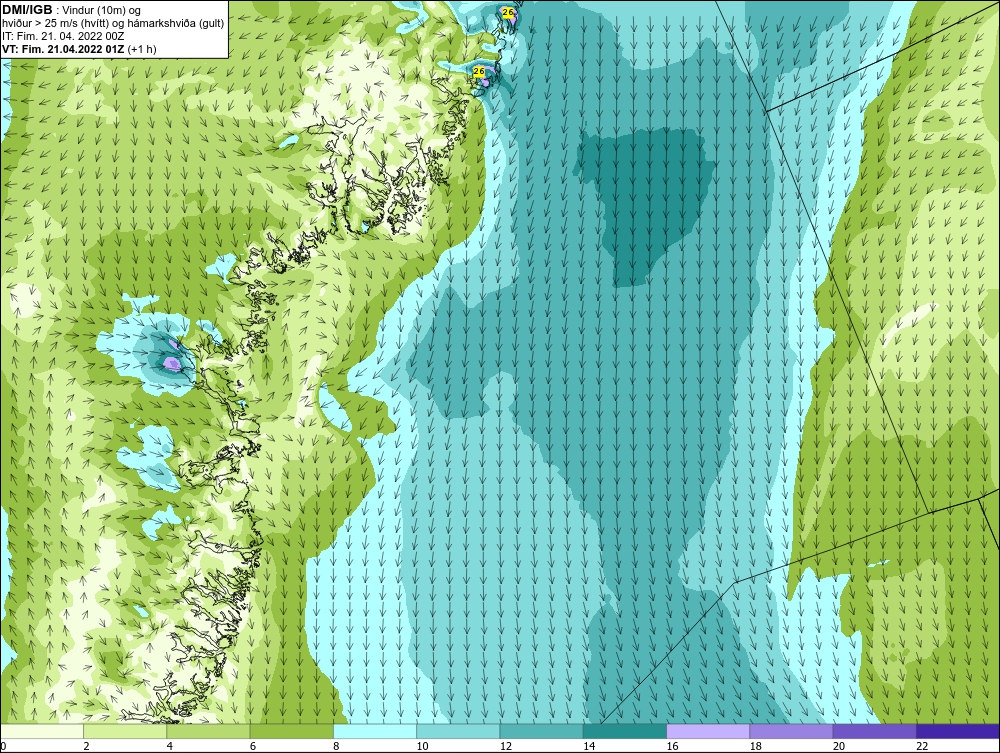
Task: Click the lavender wind maximum off the west coast
Action: [171, 363]
